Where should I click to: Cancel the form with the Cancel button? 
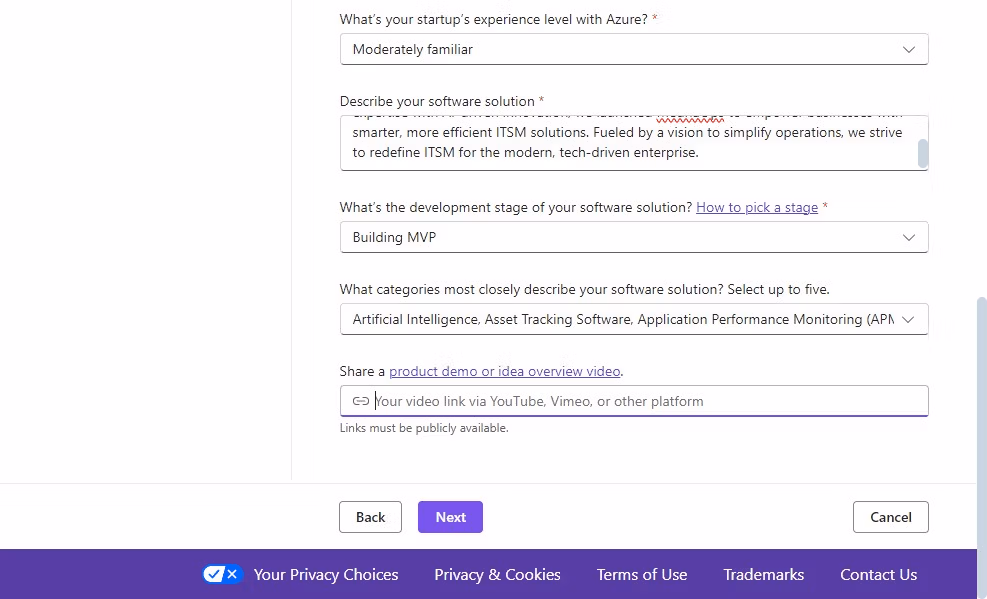pyautogui.click(x=890, y=517)
